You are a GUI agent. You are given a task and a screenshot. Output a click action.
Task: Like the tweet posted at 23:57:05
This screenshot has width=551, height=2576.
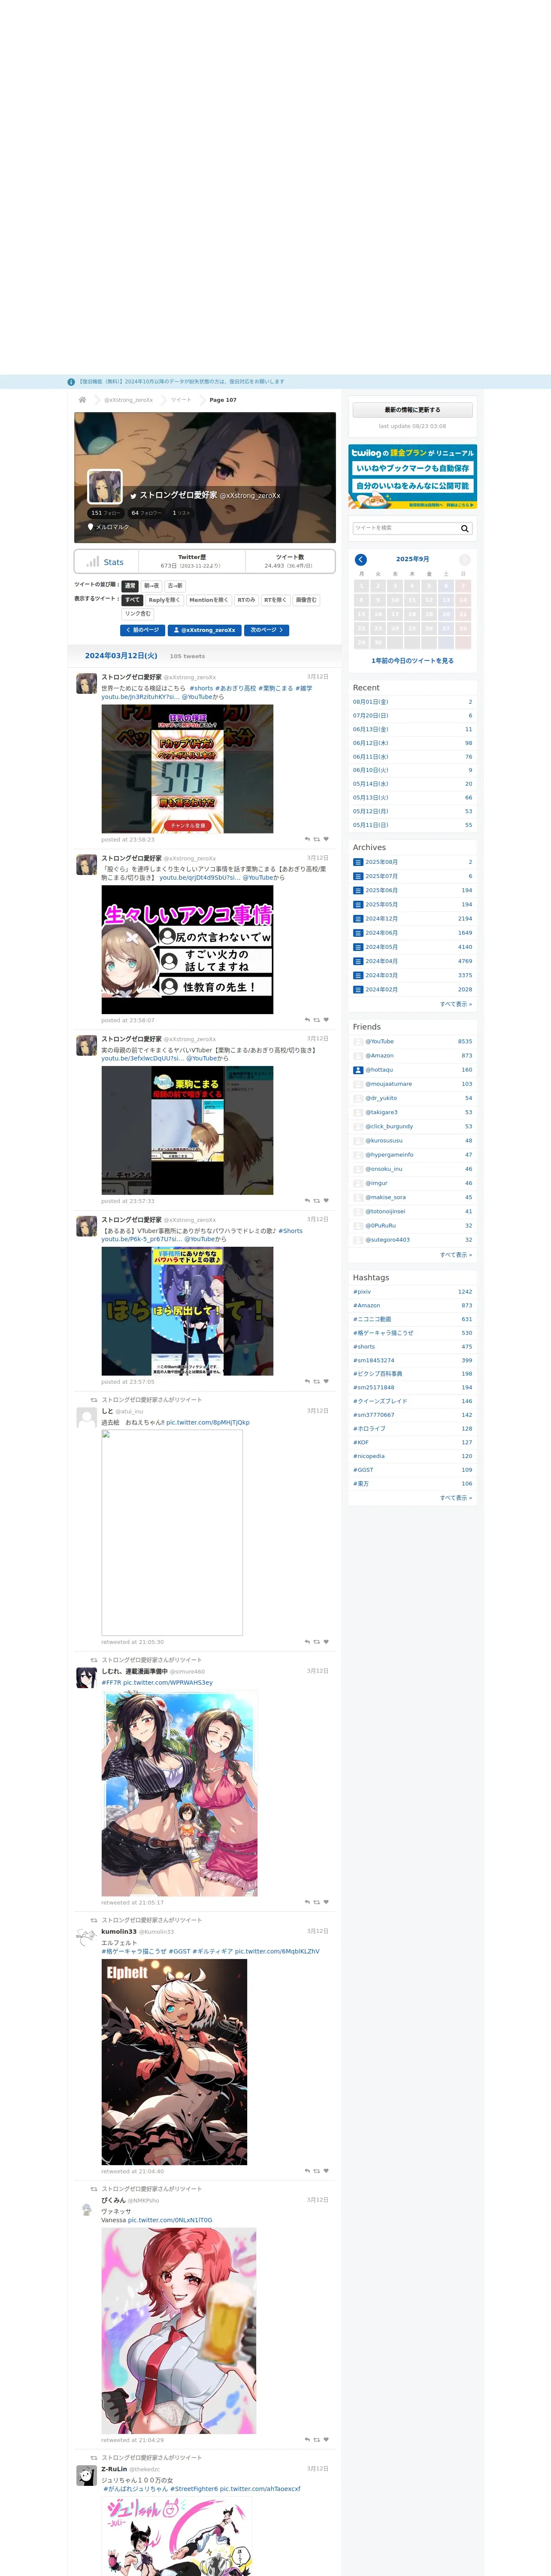326,1382
